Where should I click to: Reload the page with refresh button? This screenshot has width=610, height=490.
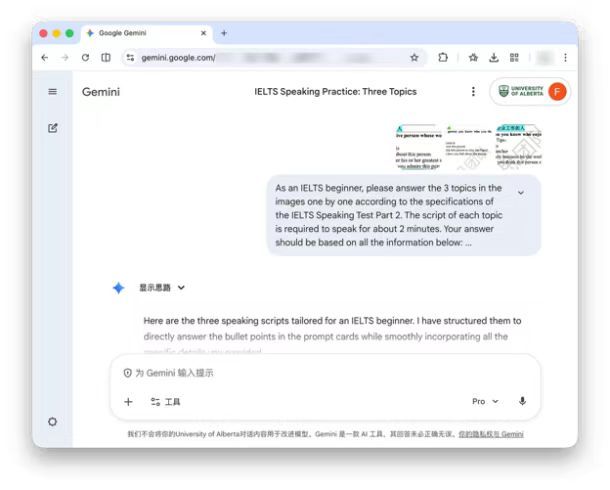[x=86, y=58]
